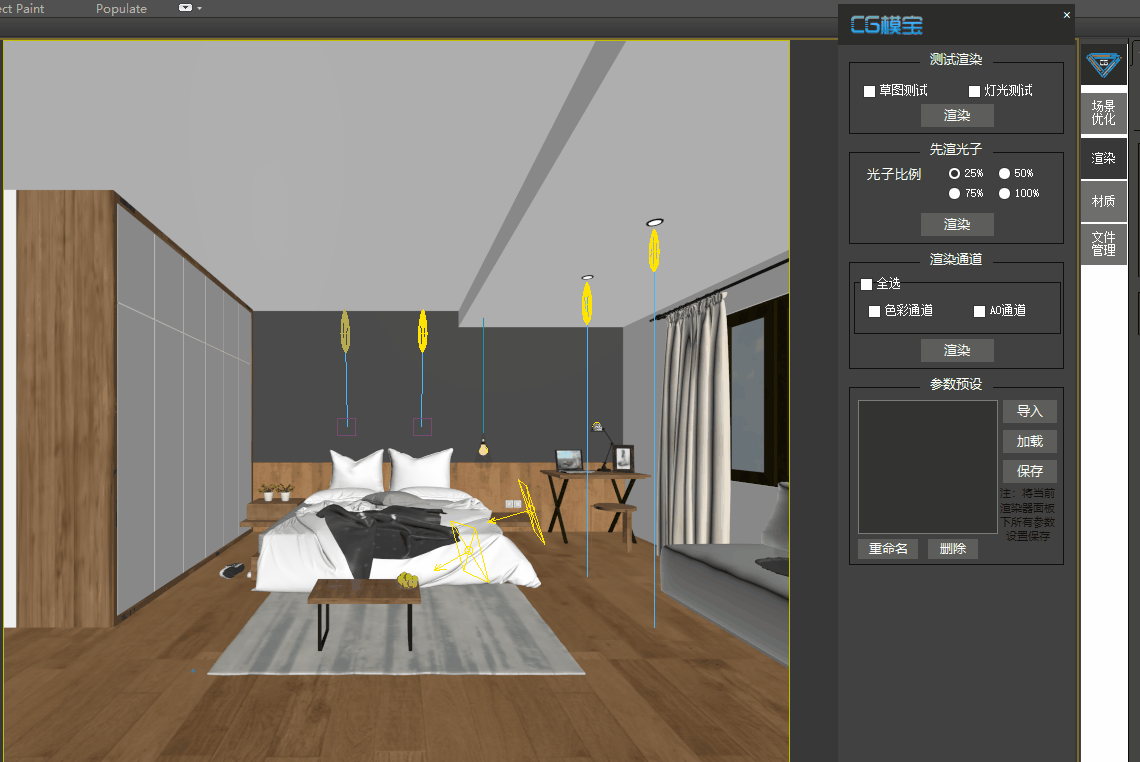Select the 100% photon ratio radio button
This screenshot has width=1140, height=762.
[1003, 193]
